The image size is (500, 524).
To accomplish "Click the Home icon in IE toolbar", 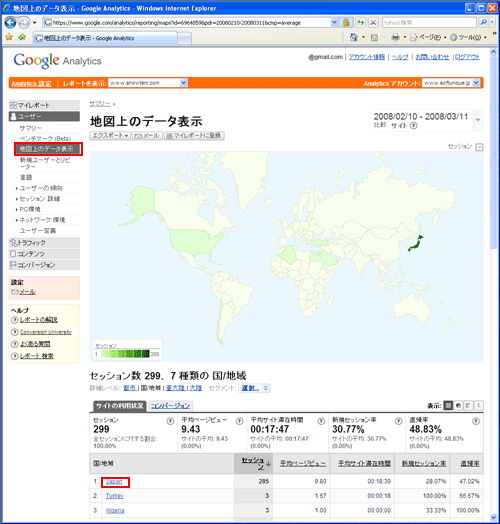I will click(x=354, y=37).
